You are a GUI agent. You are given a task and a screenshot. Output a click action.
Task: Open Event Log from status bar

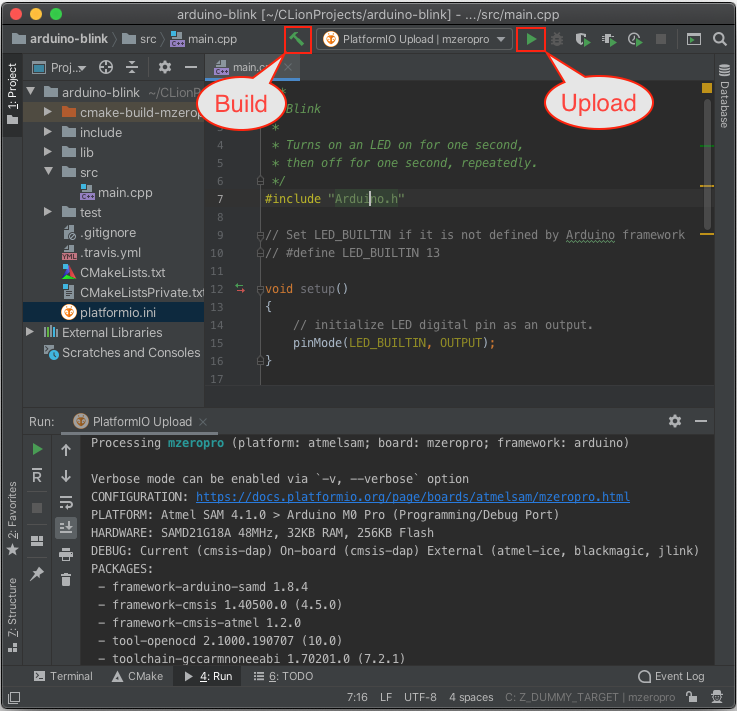[671, 676]
